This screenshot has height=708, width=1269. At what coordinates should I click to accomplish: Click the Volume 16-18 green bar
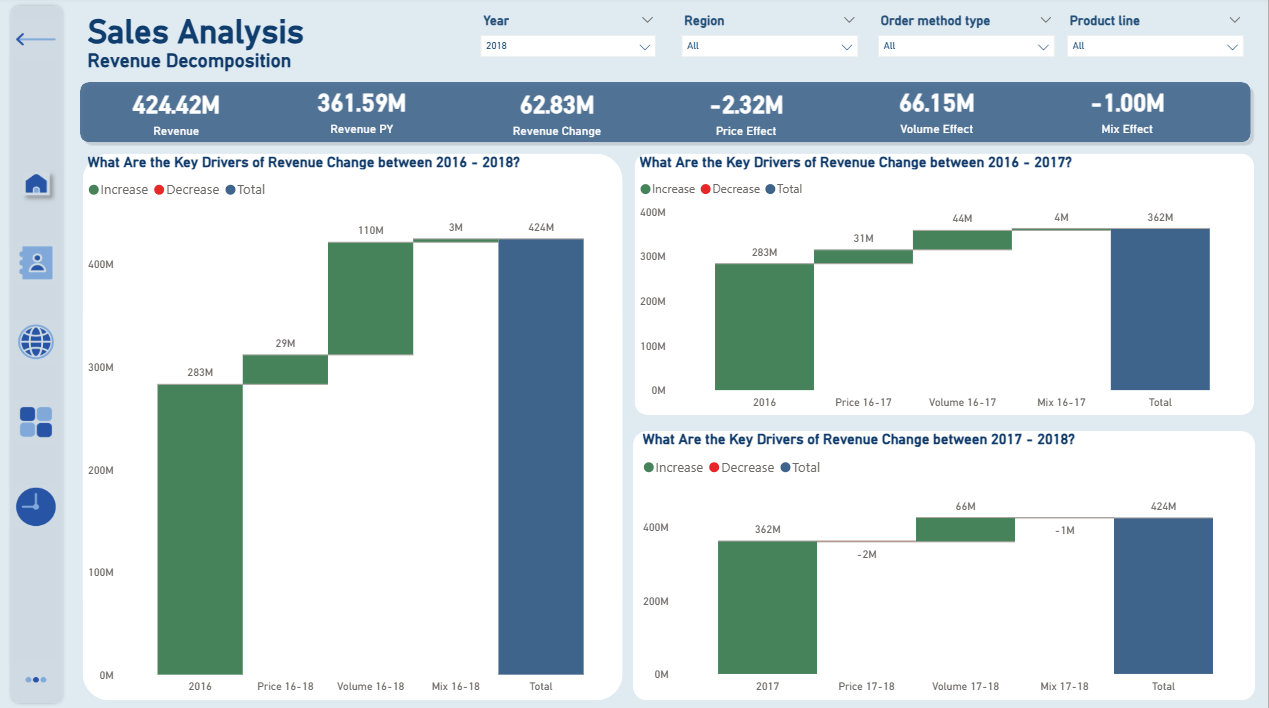point(371,298)
